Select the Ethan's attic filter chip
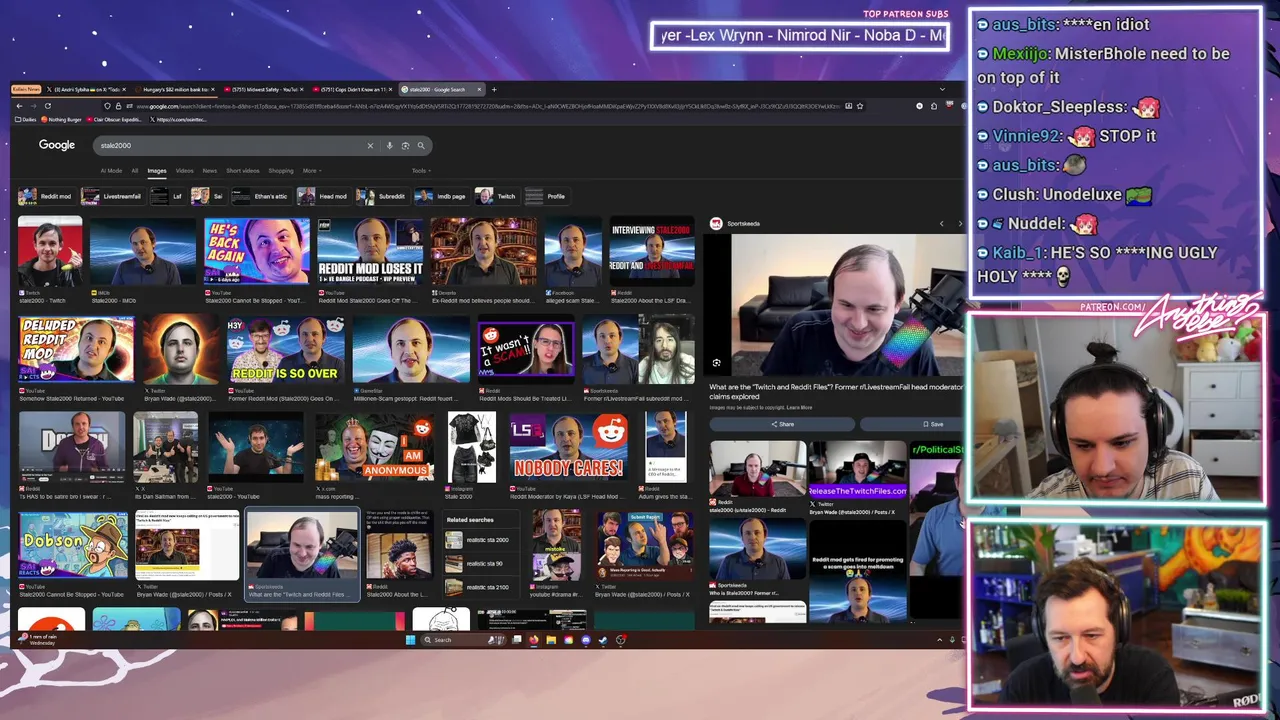Screen dimensions: 1280x720 coord(261,196)
